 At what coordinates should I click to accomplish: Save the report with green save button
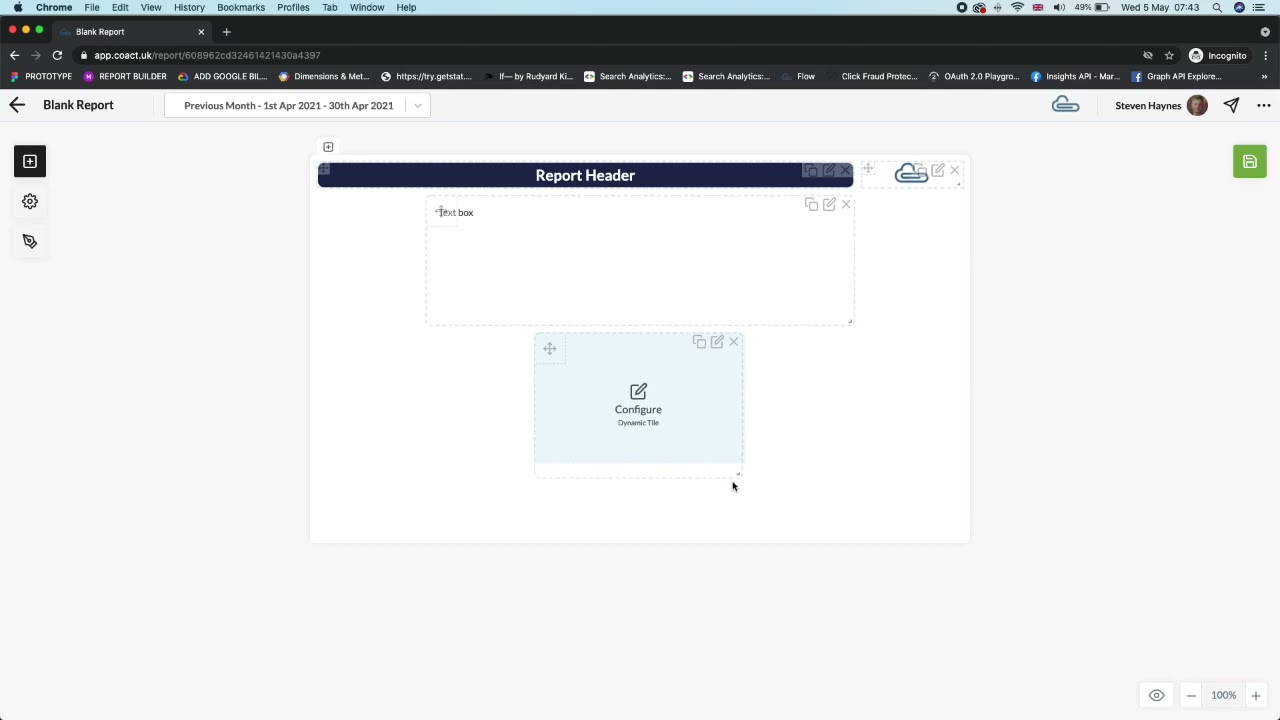[x=1249, y=162]
